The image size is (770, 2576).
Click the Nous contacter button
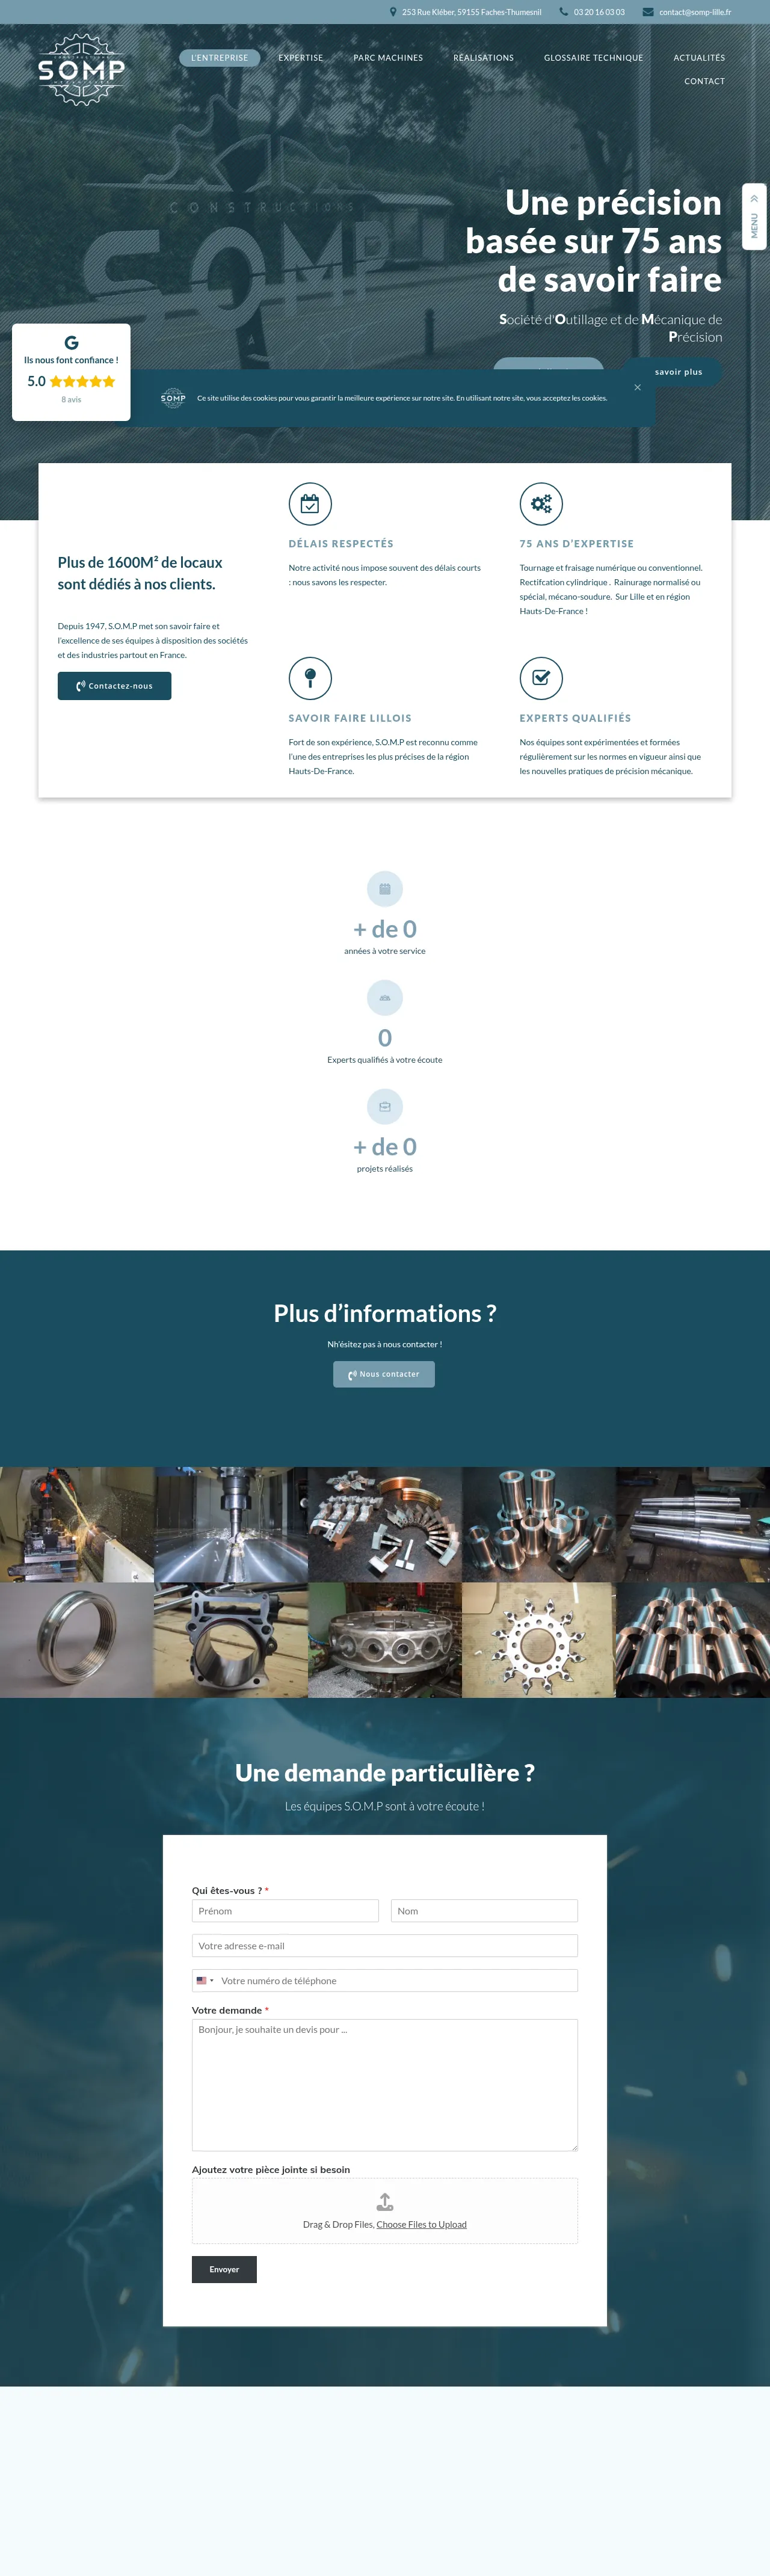[x=384, y=1374]
